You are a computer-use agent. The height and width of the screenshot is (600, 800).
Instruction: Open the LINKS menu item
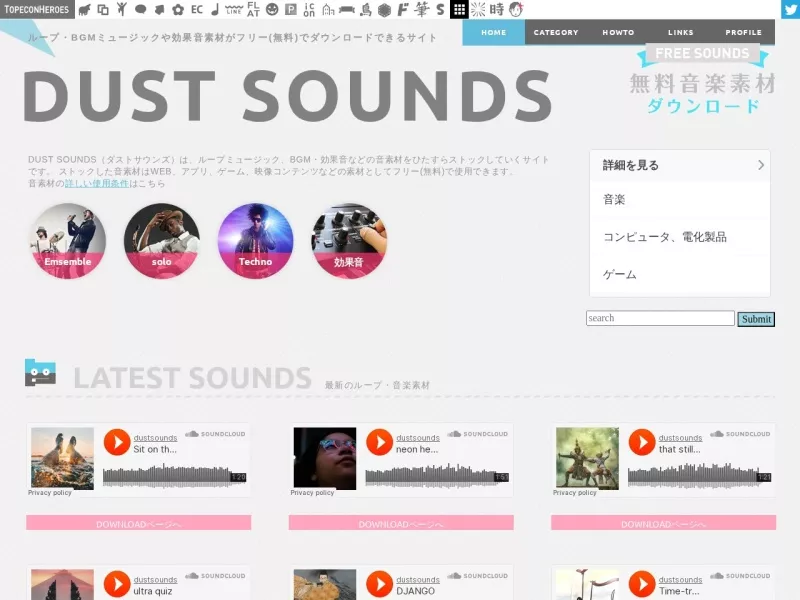click(x=681, y=32)
